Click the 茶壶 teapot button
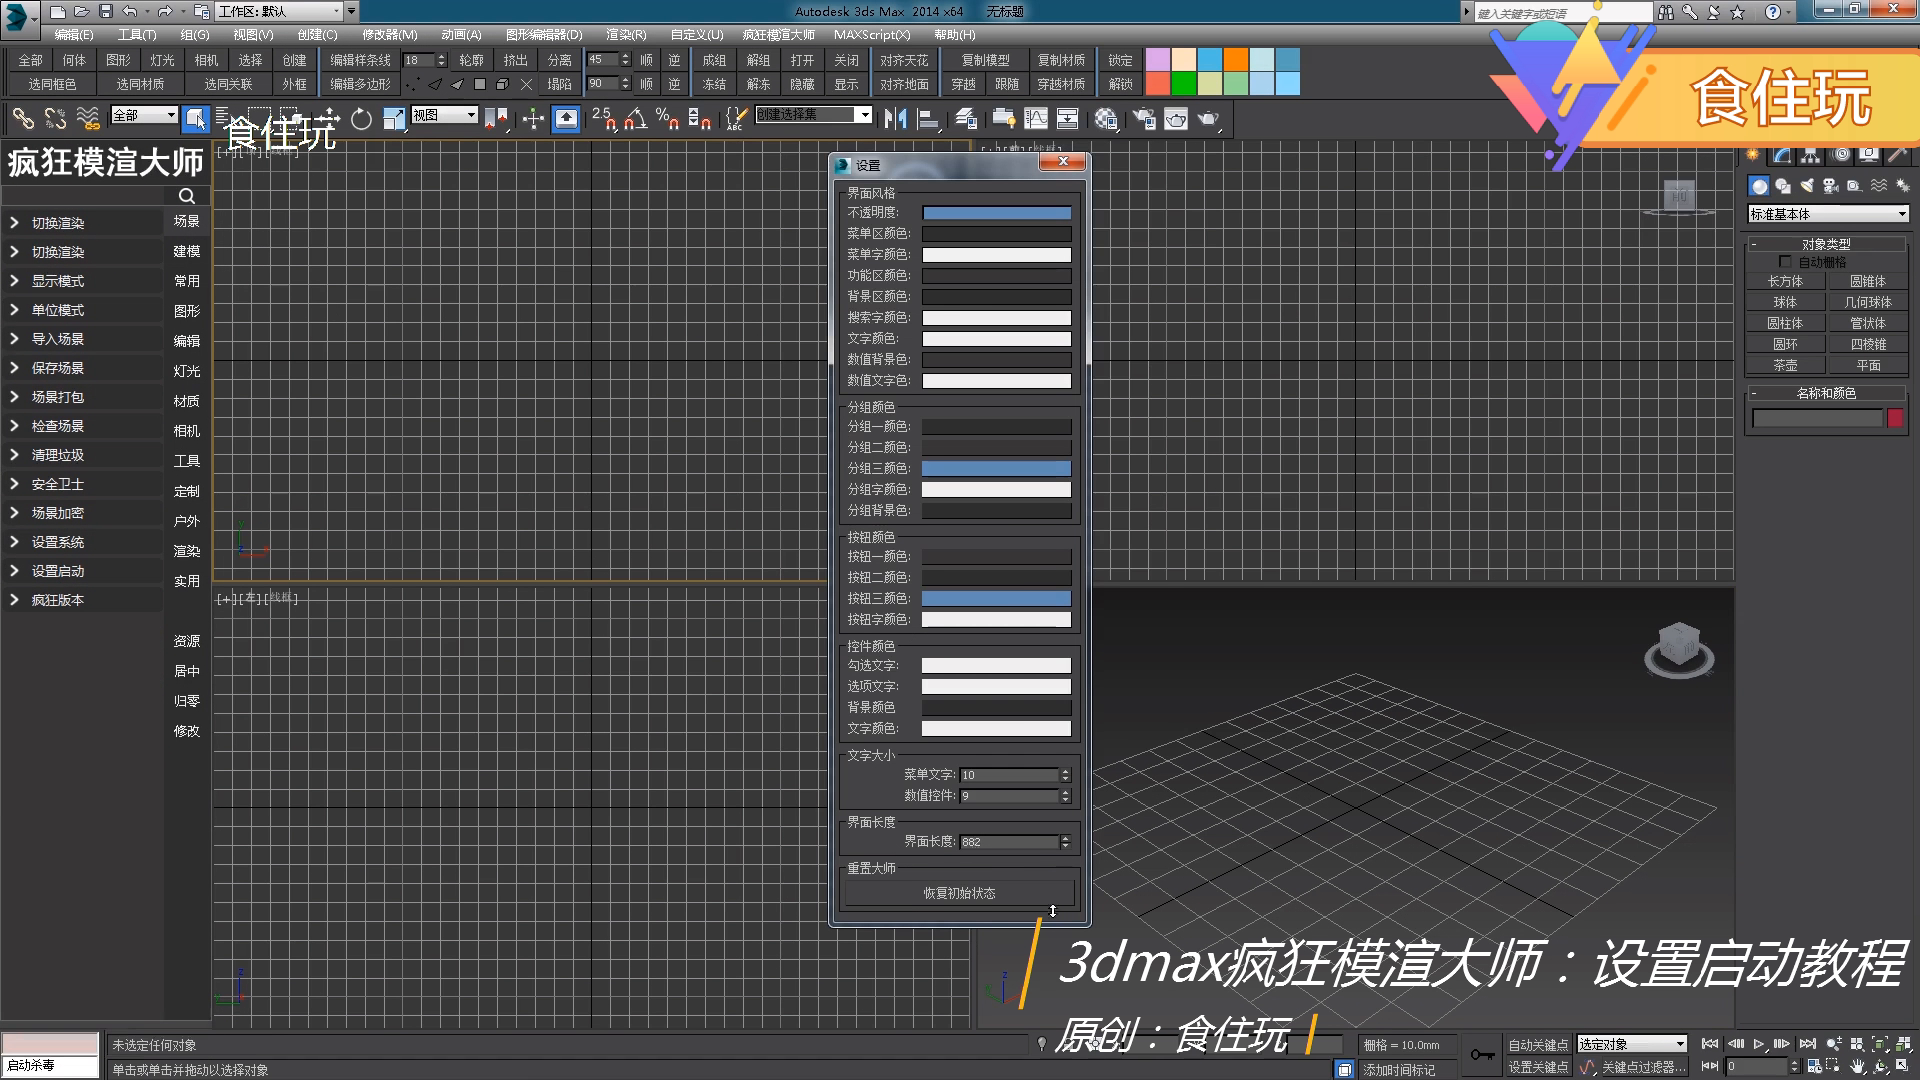 (1785, 366)
